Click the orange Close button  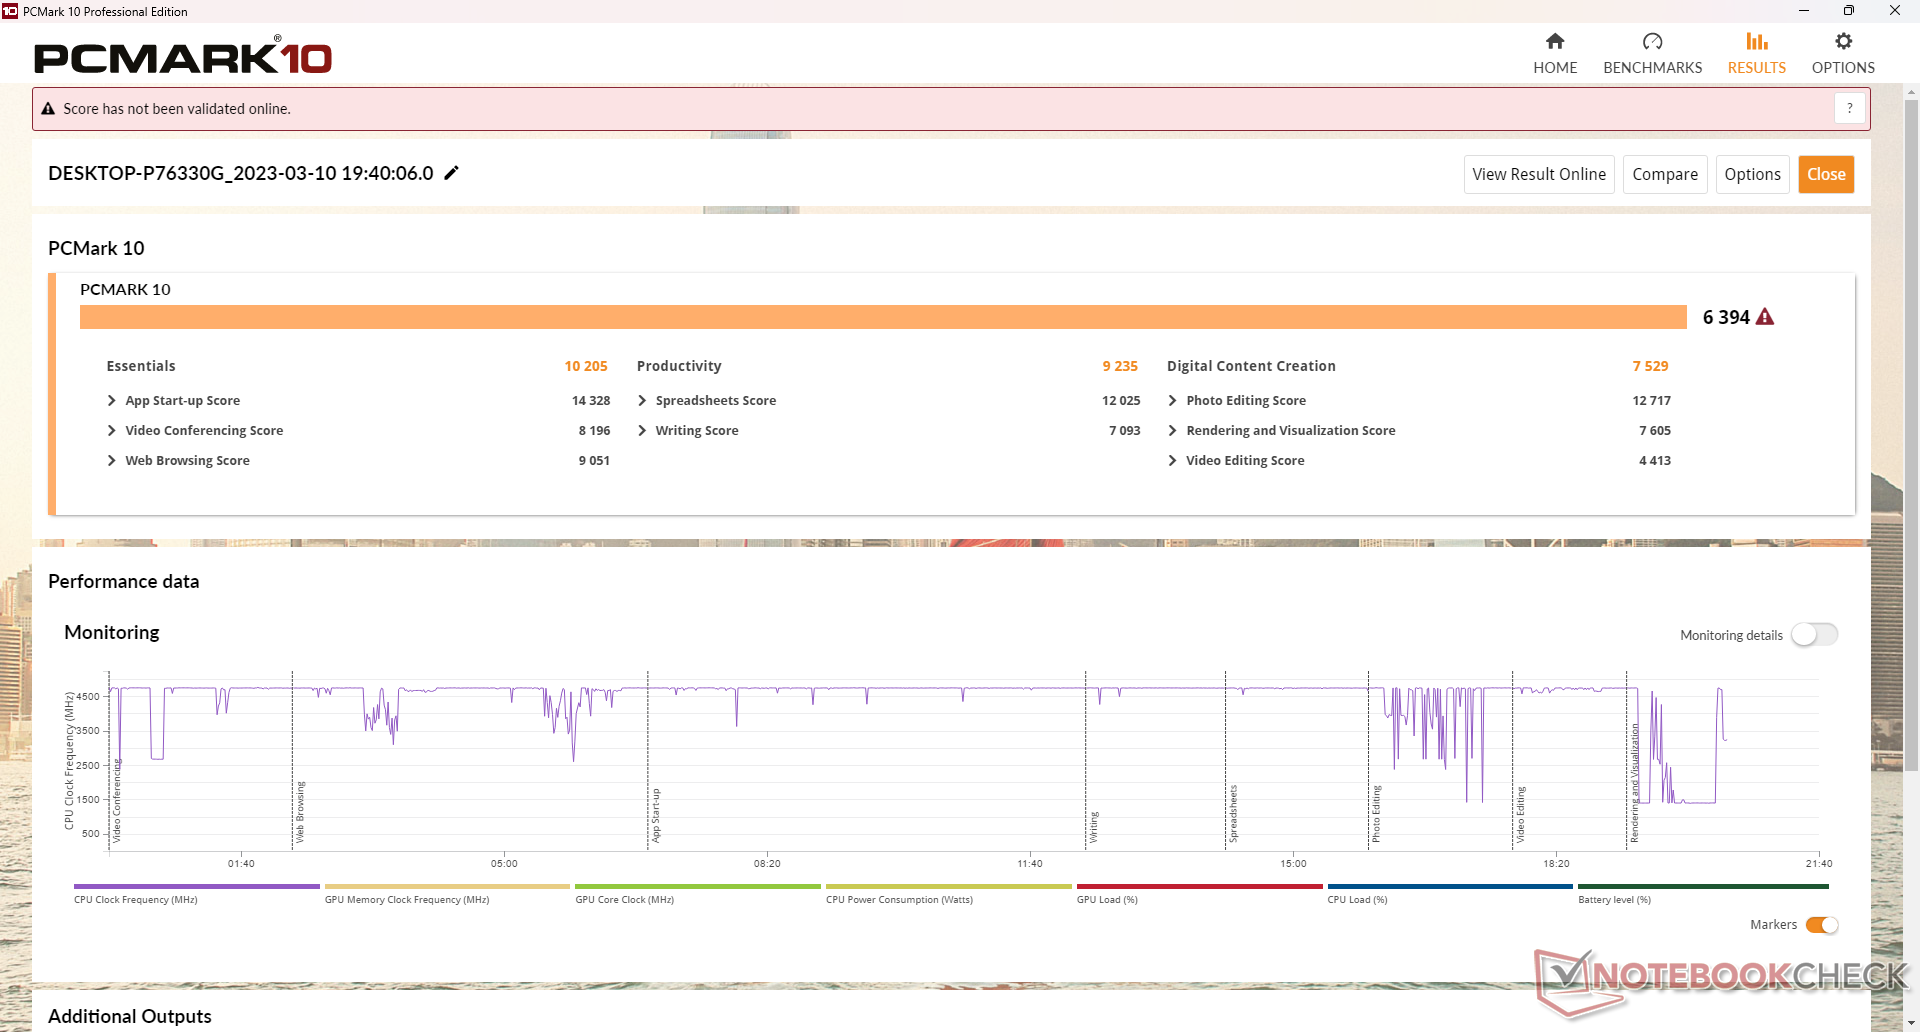click(1826, 174)
